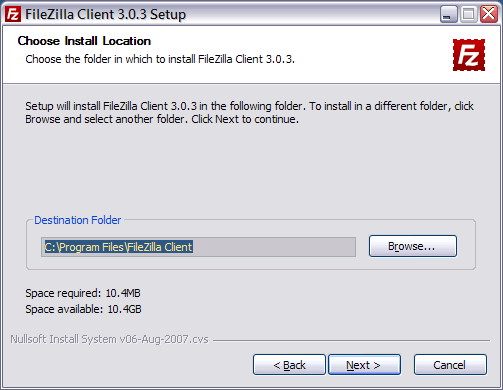The image size is (503, 390).
Task: Open folder picker with Browse... button
Action: tap(413, 246)
